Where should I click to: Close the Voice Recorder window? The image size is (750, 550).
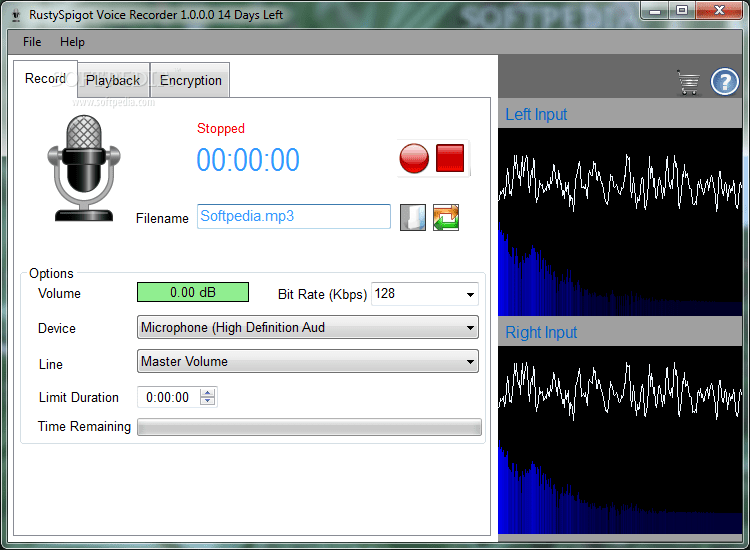(x=719, y=11)
